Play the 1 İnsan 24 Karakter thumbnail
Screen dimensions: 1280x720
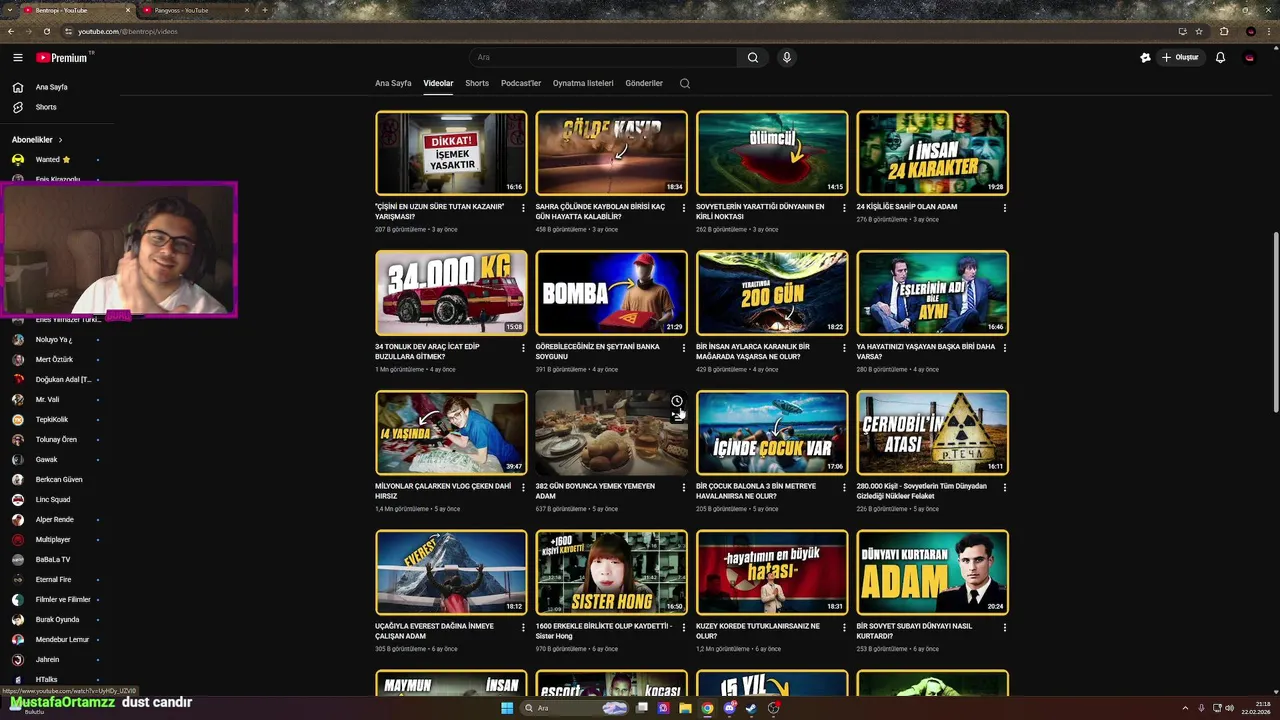(x=932, y=153)
